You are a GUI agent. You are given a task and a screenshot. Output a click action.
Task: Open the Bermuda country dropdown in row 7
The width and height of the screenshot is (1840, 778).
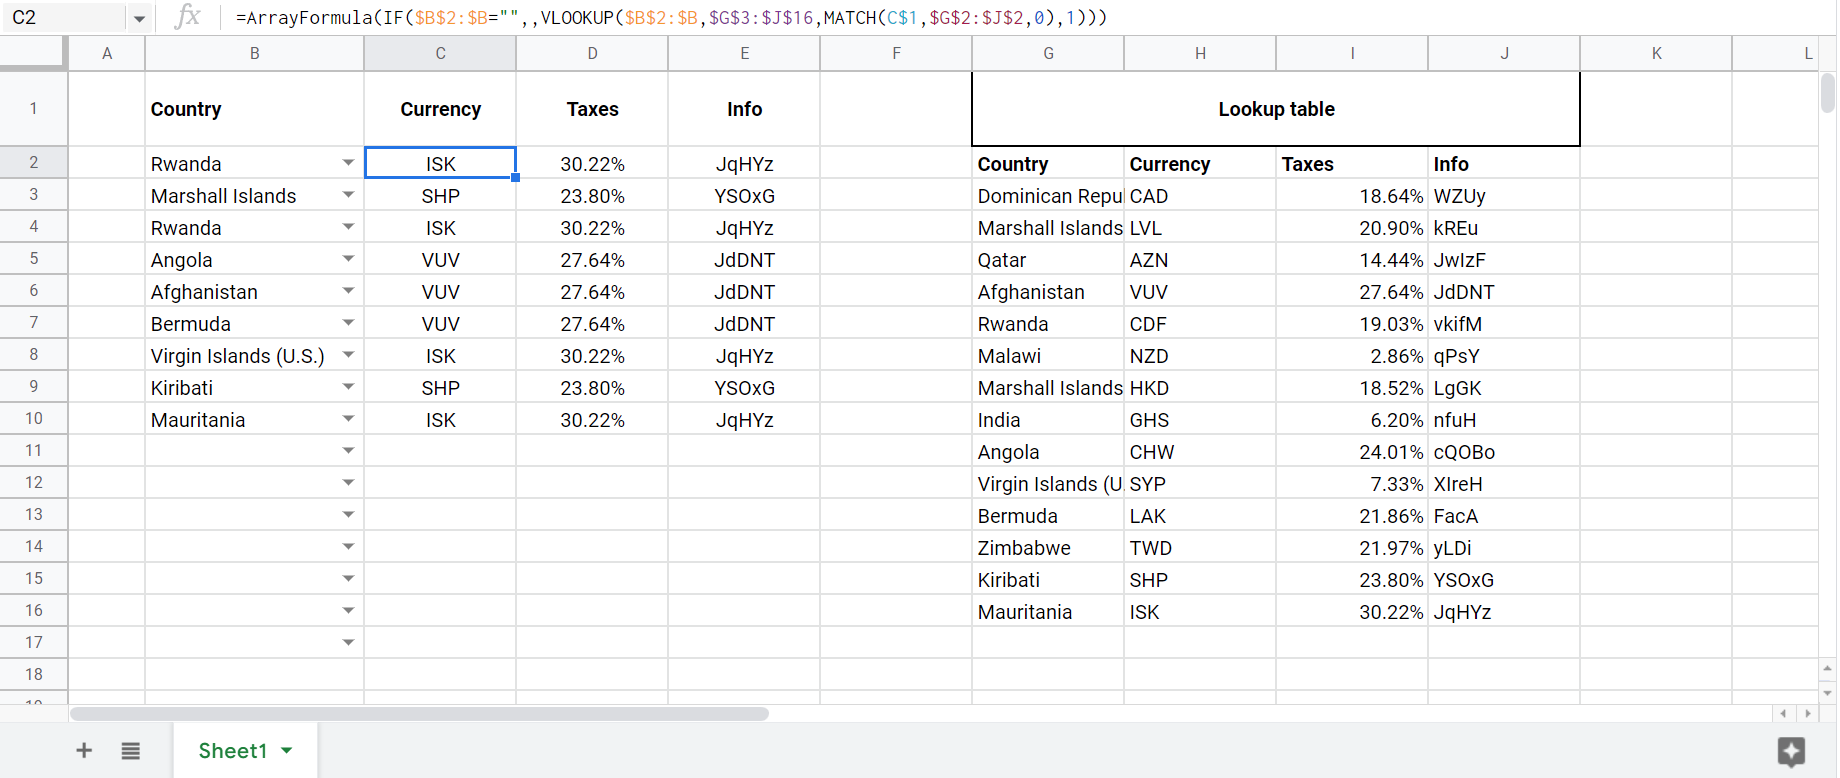(x=348, y=322)
